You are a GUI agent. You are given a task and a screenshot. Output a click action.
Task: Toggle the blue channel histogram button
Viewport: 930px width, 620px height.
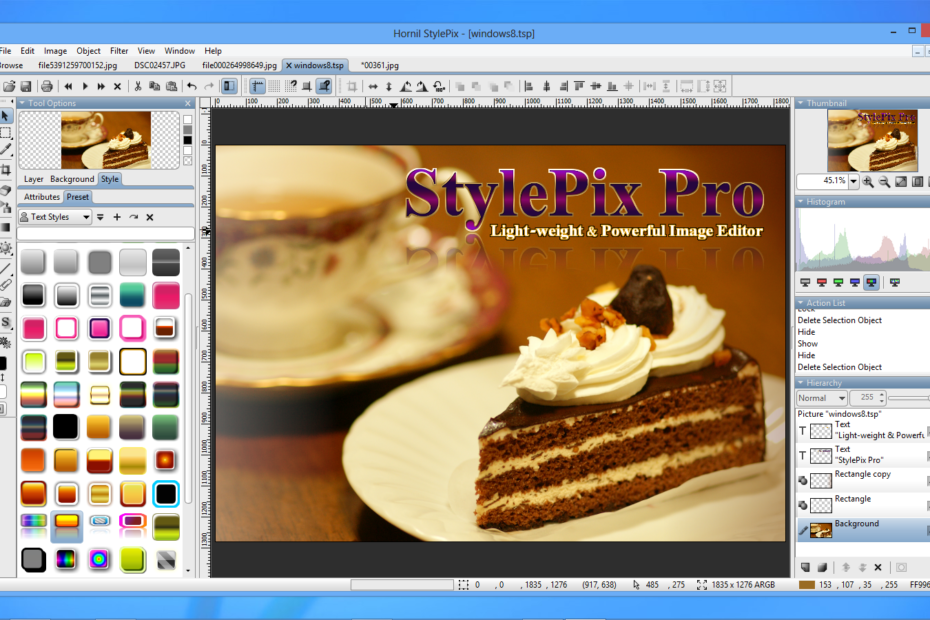point(855,282)
